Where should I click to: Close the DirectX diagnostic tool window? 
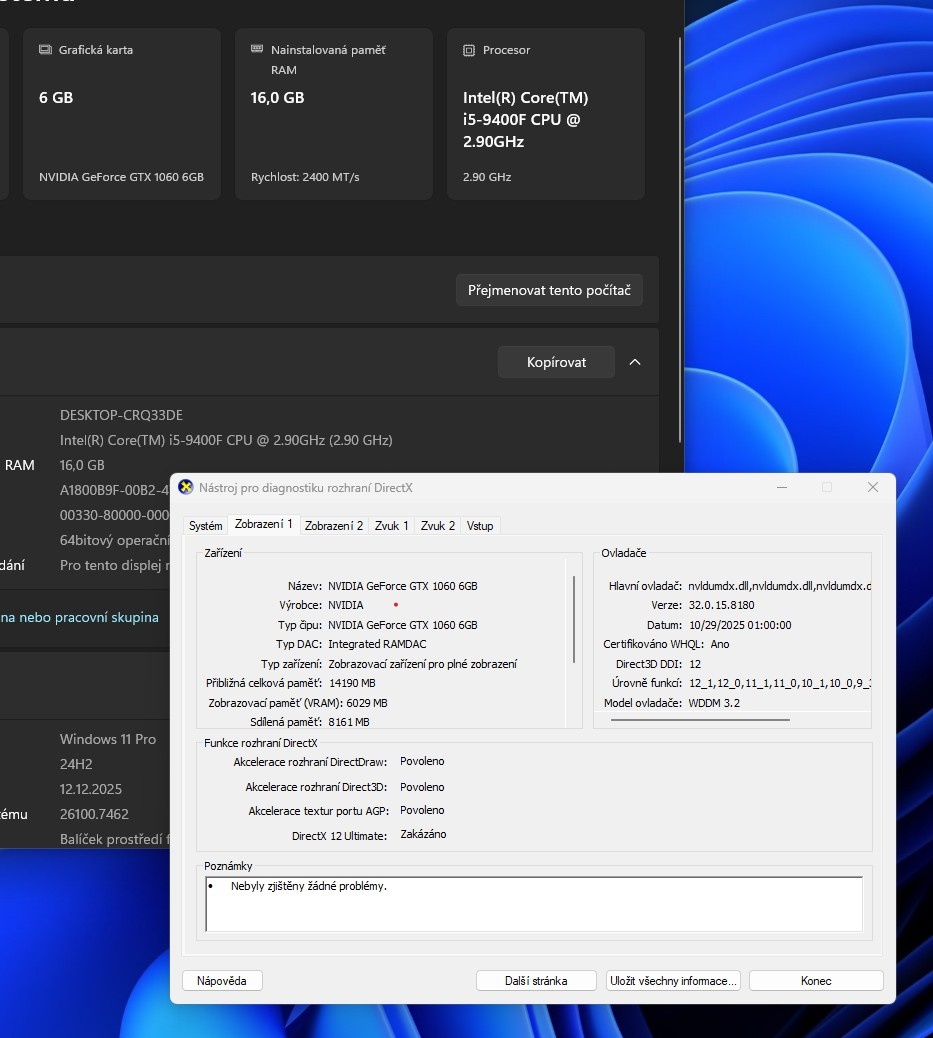click(872, 487)
